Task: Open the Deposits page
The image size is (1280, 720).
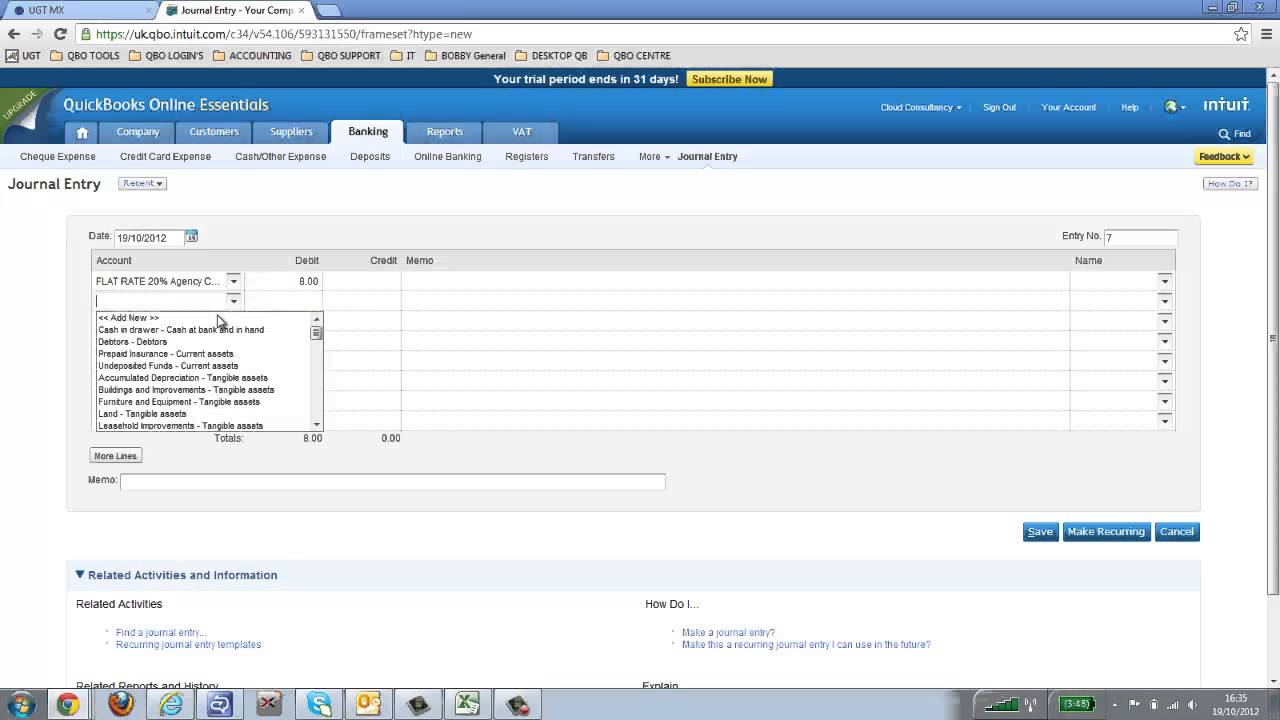Action: (370, 157)
